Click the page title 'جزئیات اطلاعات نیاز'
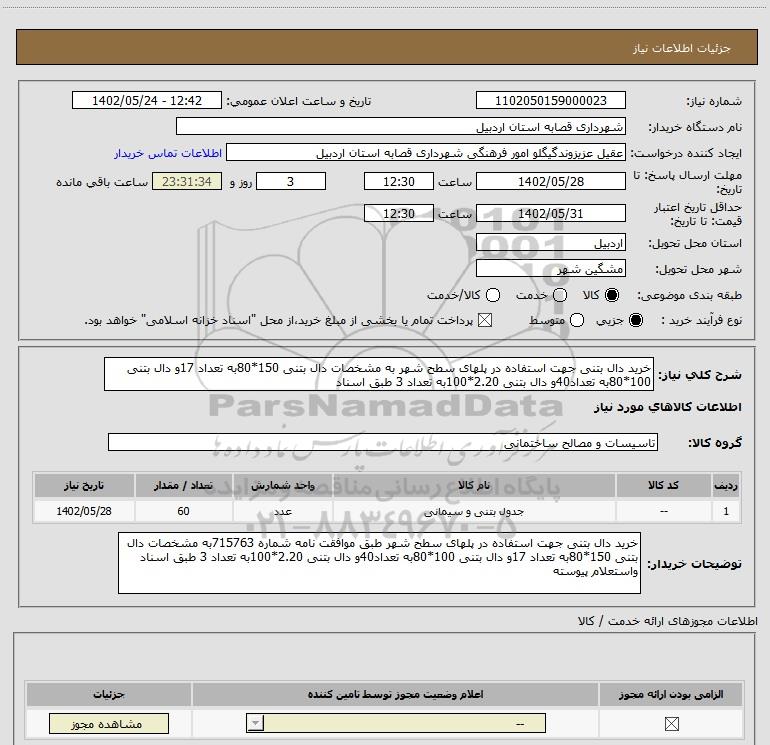The width and height of the screenshot is (770, 745). (x=682, y=48)
